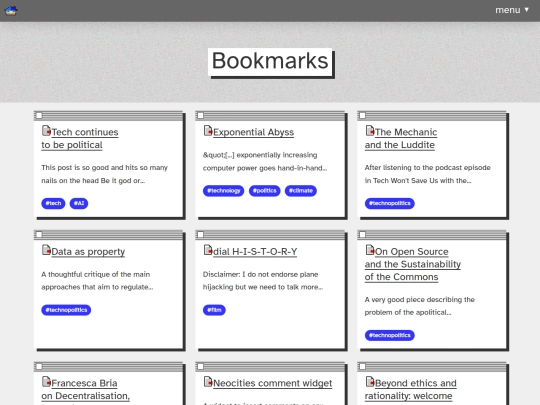Click window box on Mechanic and Luddite card titlebar
The width and height of the screenshot is (540, 405).
click(362, 115)
